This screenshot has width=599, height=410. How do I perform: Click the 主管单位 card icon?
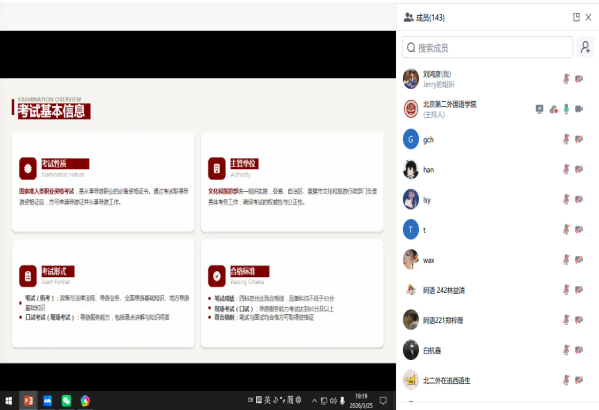tap(217, 169)
